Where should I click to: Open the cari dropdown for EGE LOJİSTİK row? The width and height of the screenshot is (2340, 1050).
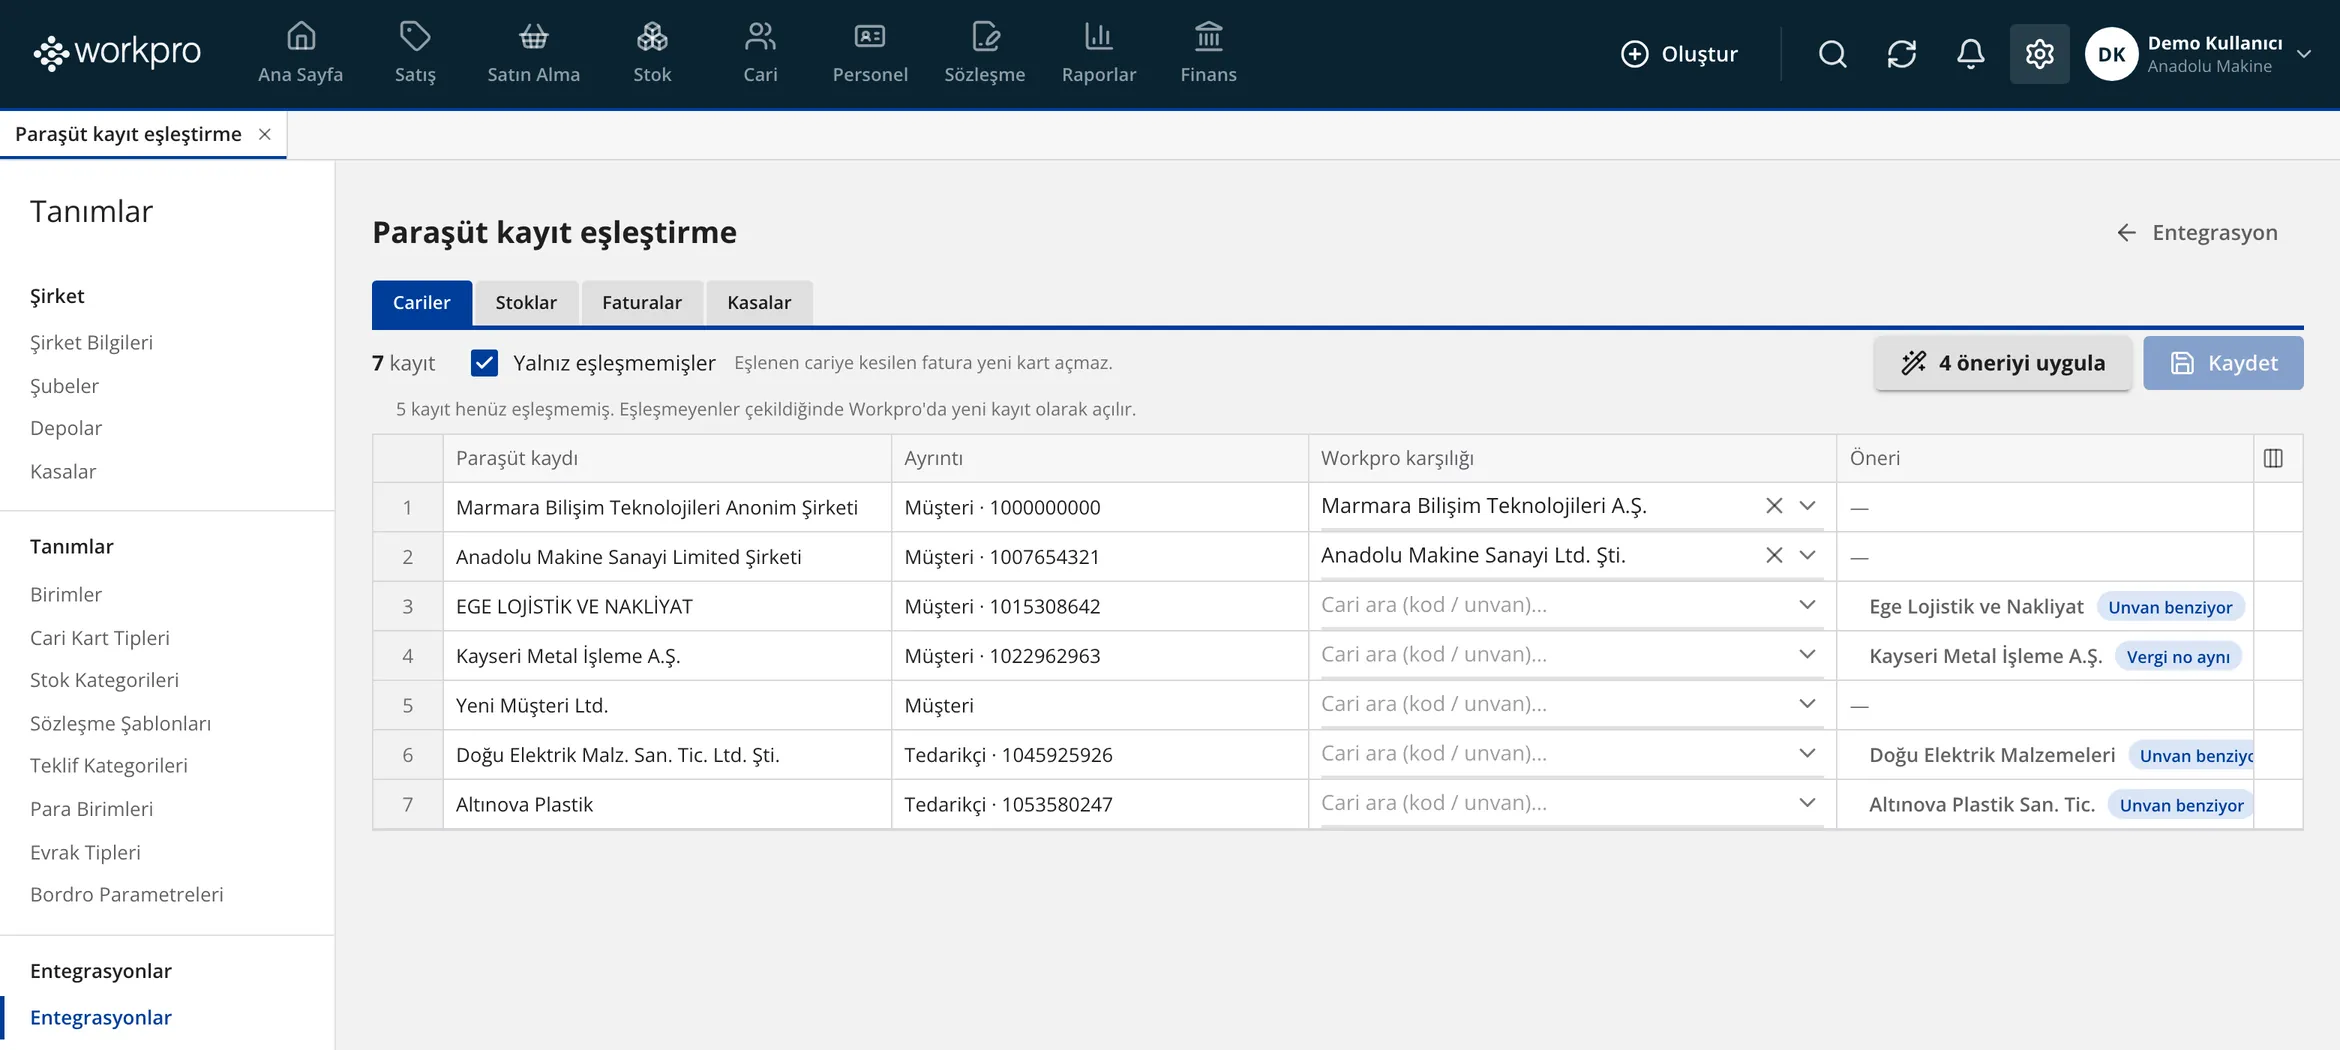point(1807,605)
